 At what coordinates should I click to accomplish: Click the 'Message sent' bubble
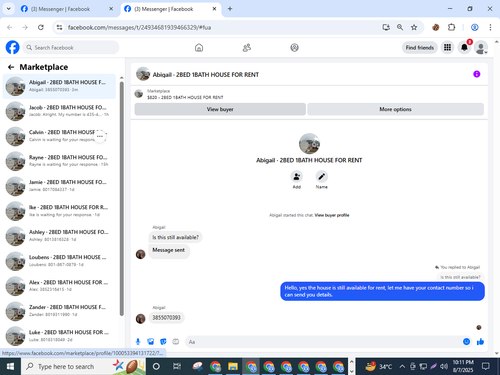click(169, 250)
